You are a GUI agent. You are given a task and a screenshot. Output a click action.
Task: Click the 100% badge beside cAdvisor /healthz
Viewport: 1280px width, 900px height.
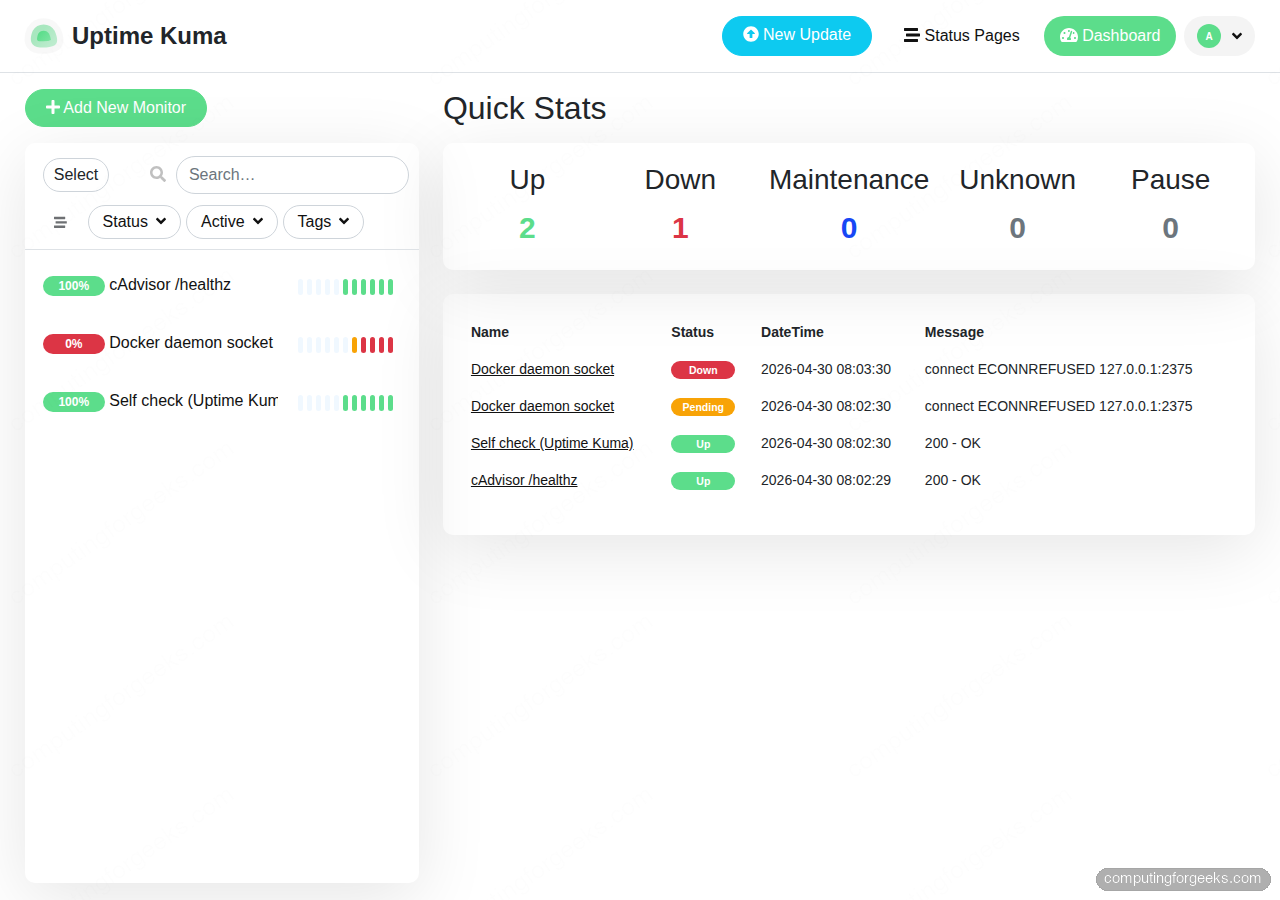coord(74,286)
